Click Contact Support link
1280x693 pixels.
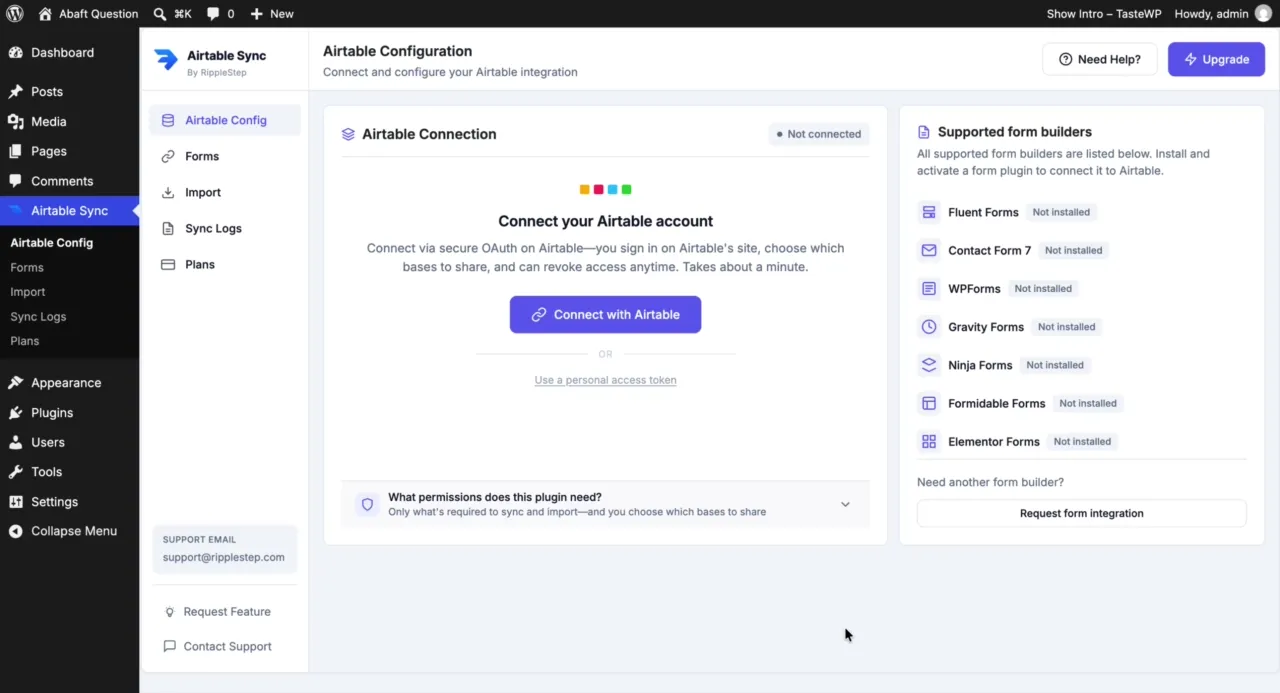pos(227,647)
